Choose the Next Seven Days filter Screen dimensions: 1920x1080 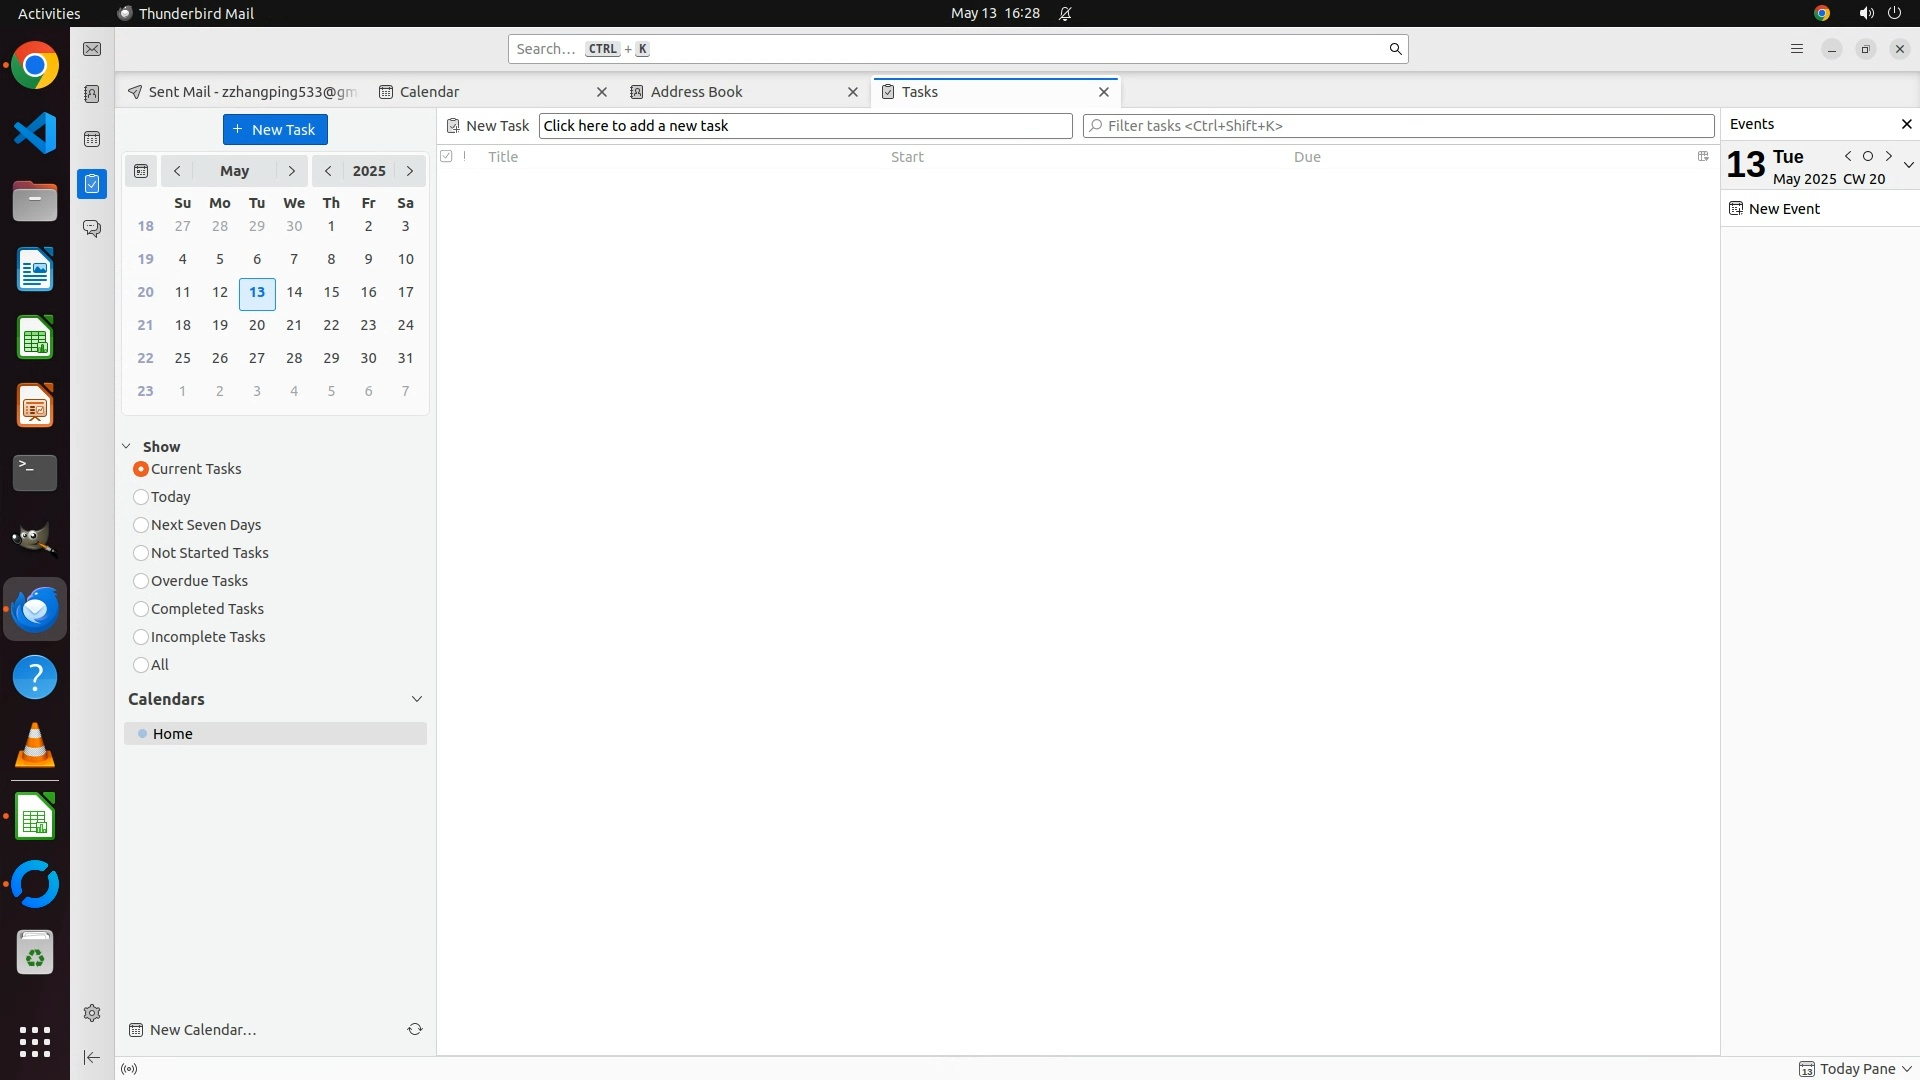point(141,525)
